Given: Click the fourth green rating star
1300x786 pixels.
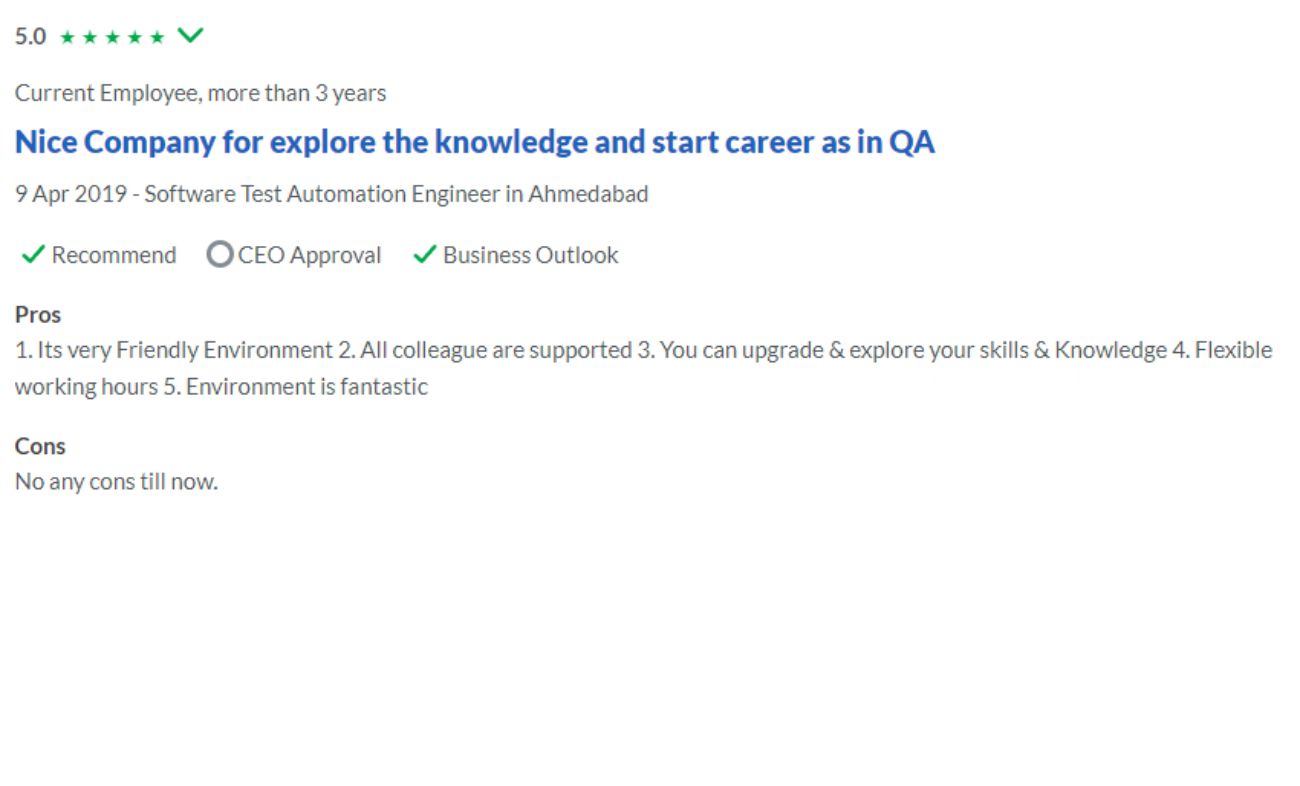Looking at the screenshot, I should 135,38.
